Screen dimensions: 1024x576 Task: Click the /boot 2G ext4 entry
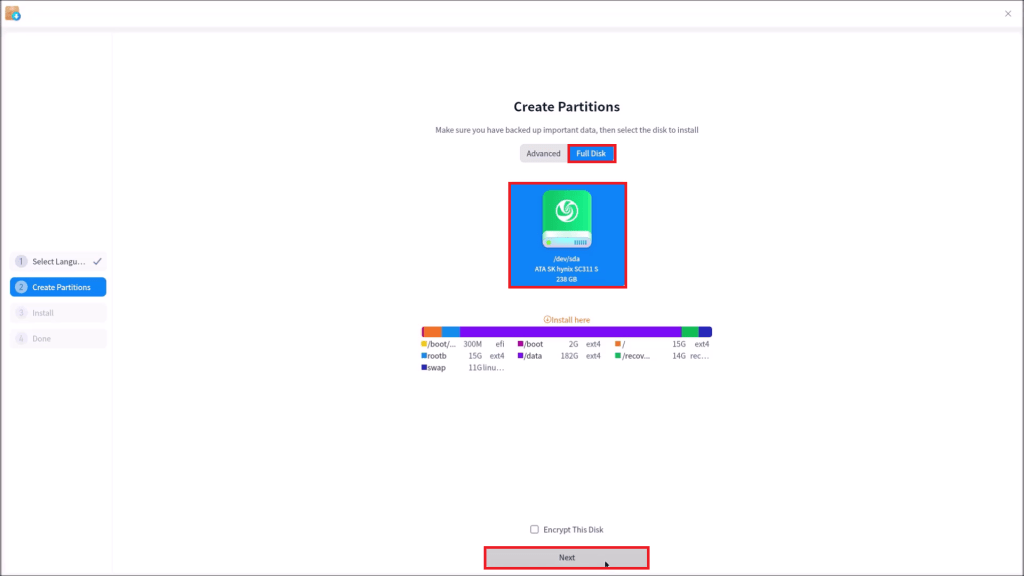pos(559,344)
